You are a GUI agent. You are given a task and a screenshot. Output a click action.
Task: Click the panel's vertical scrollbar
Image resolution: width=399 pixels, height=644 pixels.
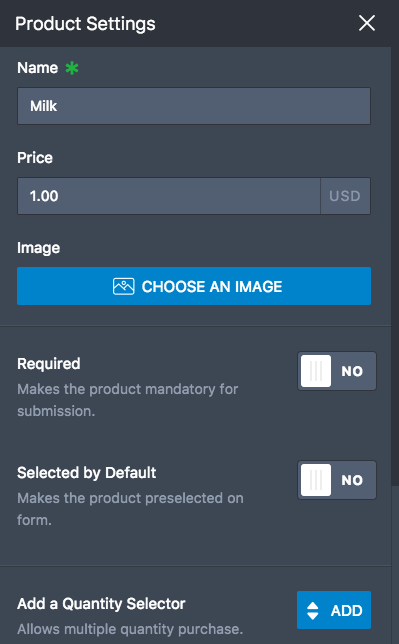pos(395,267)
